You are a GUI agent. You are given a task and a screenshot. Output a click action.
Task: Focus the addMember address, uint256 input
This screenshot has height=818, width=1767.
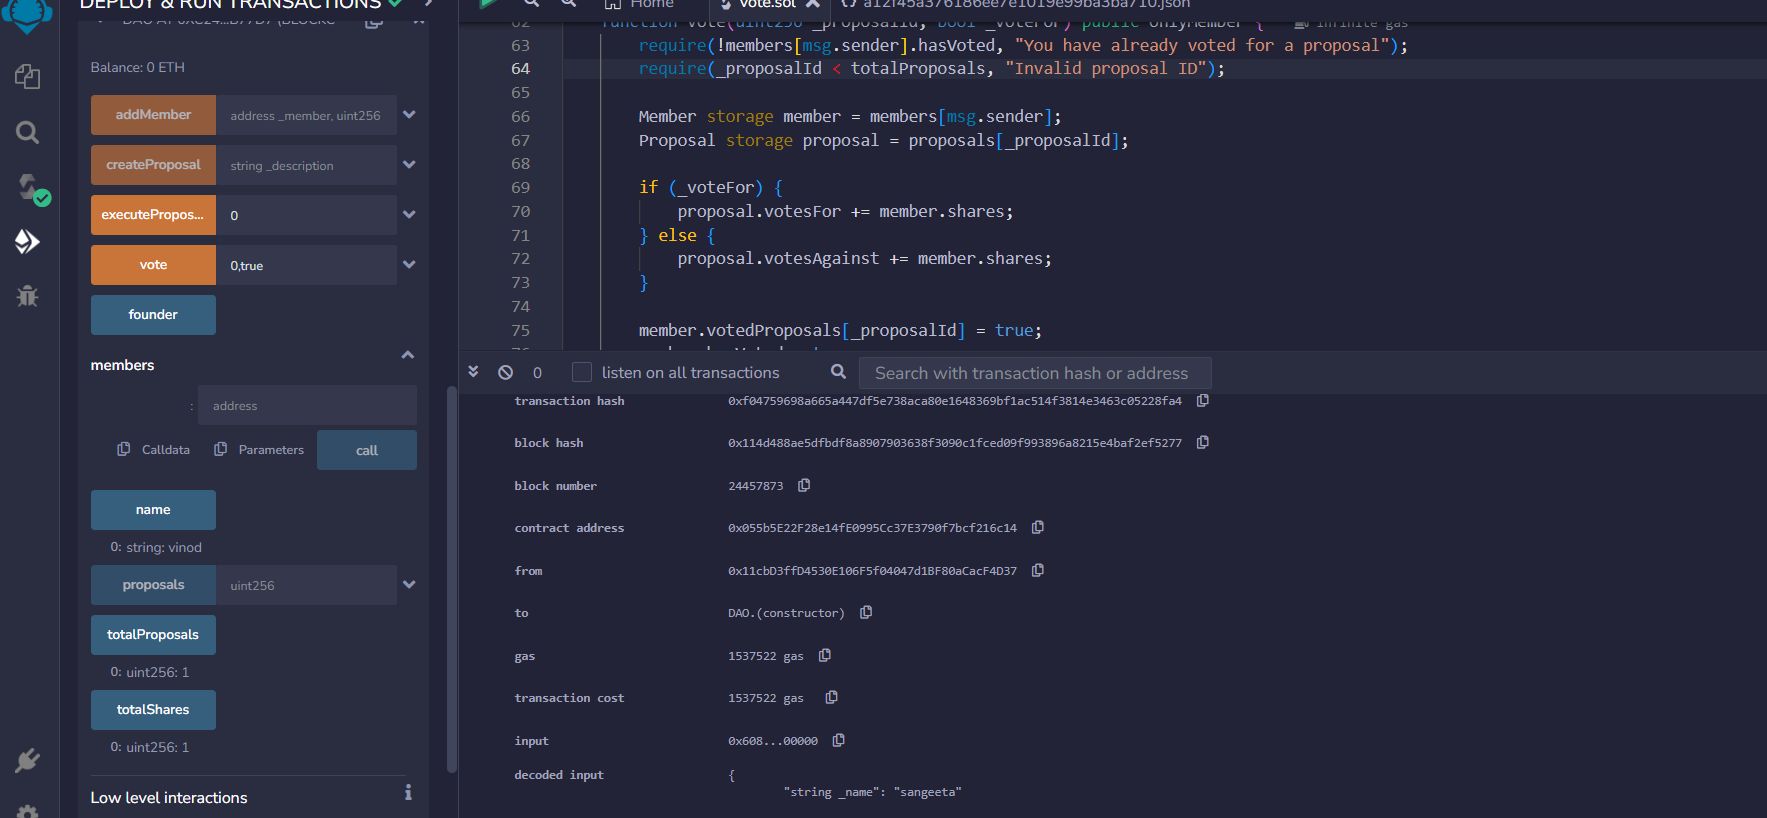click(306, 115)
